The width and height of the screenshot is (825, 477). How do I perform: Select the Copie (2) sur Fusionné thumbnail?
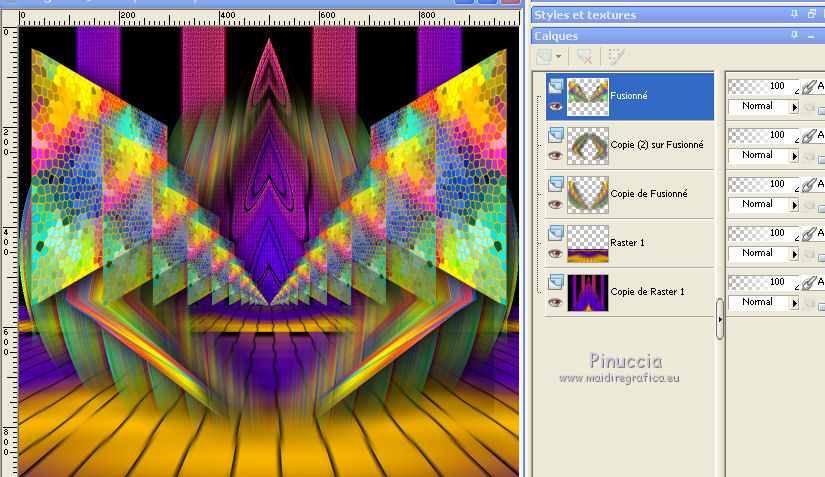click(588, 146)
